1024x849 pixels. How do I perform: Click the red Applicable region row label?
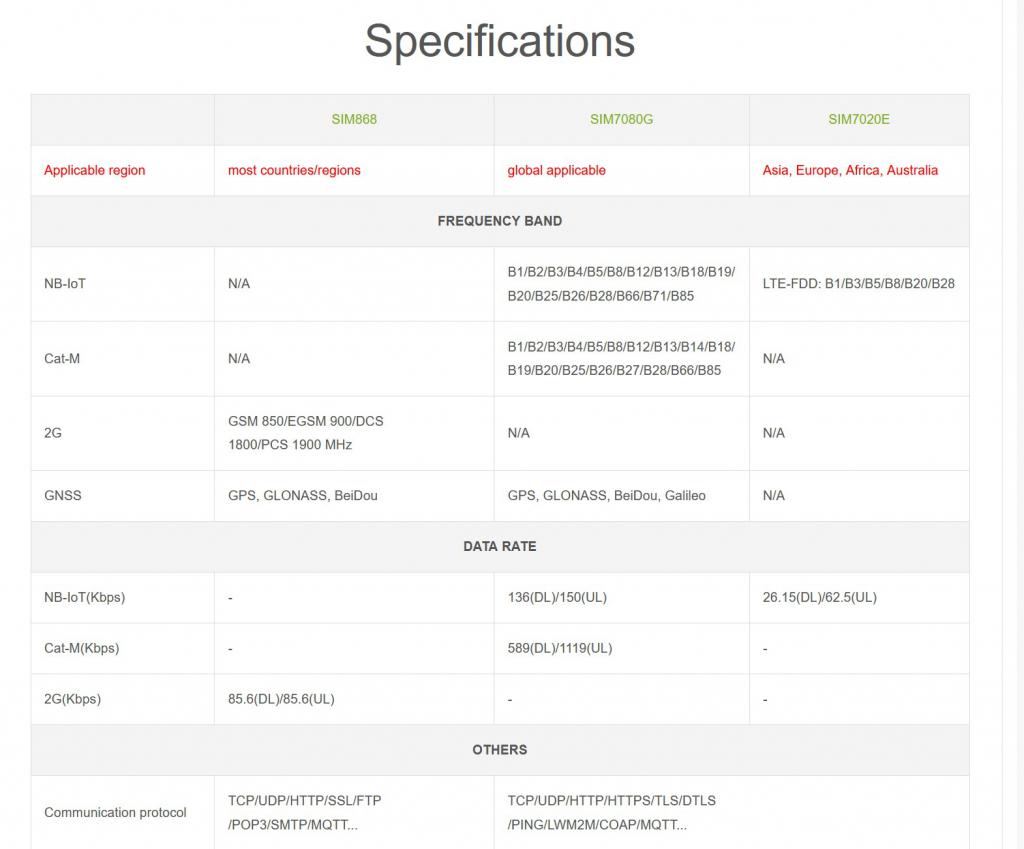pos(95,170)
